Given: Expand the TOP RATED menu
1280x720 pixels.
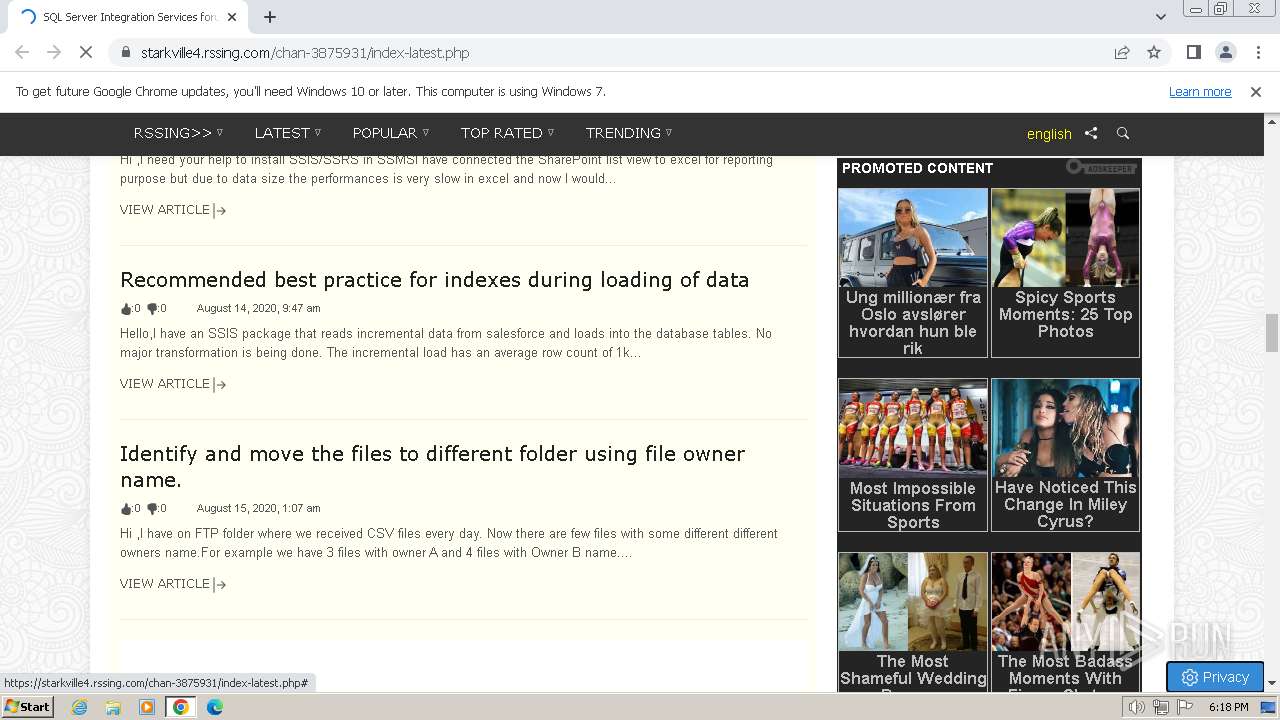Looking at the screenshot, I should click(x=507, y=133).
